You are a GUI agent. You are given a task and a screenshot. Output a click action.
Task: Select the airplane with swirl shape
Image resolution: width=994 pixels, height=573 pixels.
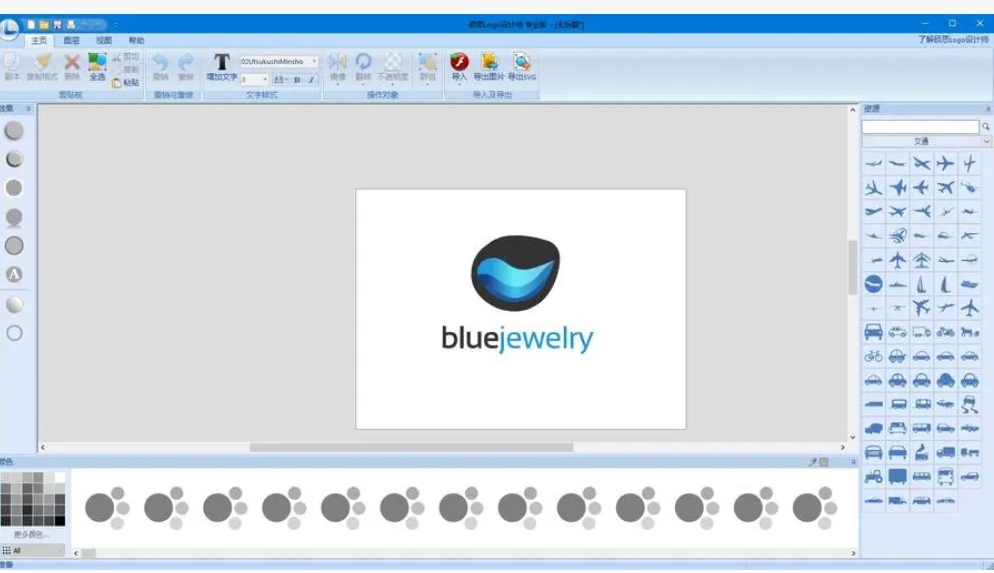tap(898, 236)
